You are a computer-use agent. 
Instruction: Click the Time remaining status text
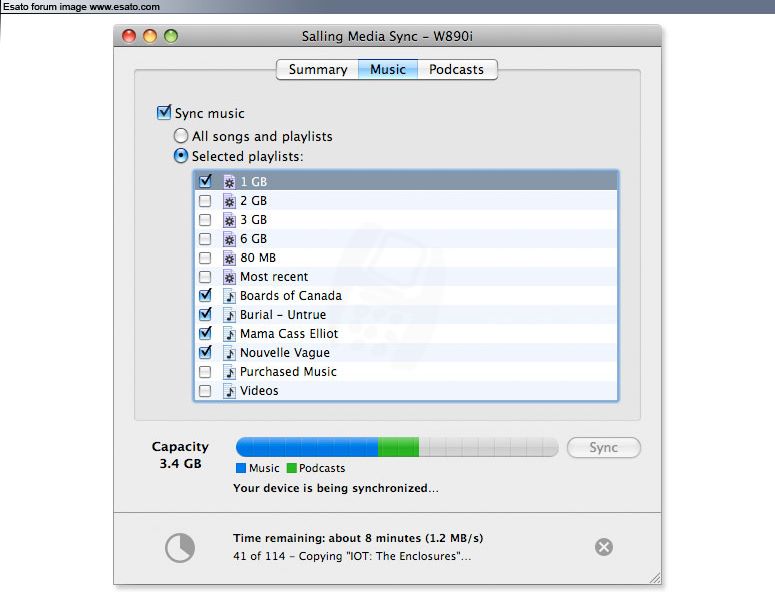pos(358,538)
